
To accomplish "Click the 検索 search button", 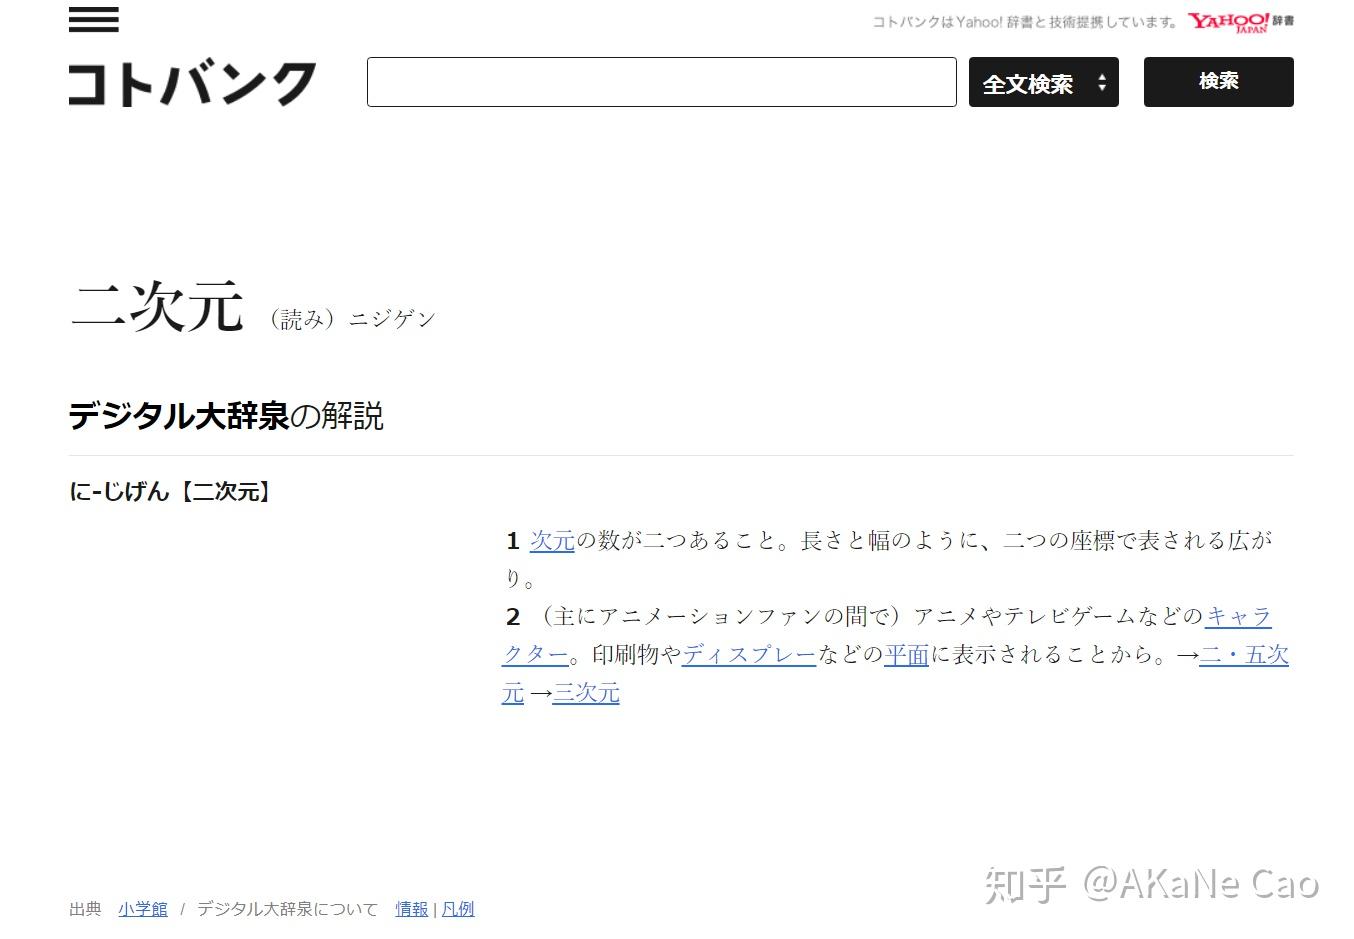I will pos(1219,82).
